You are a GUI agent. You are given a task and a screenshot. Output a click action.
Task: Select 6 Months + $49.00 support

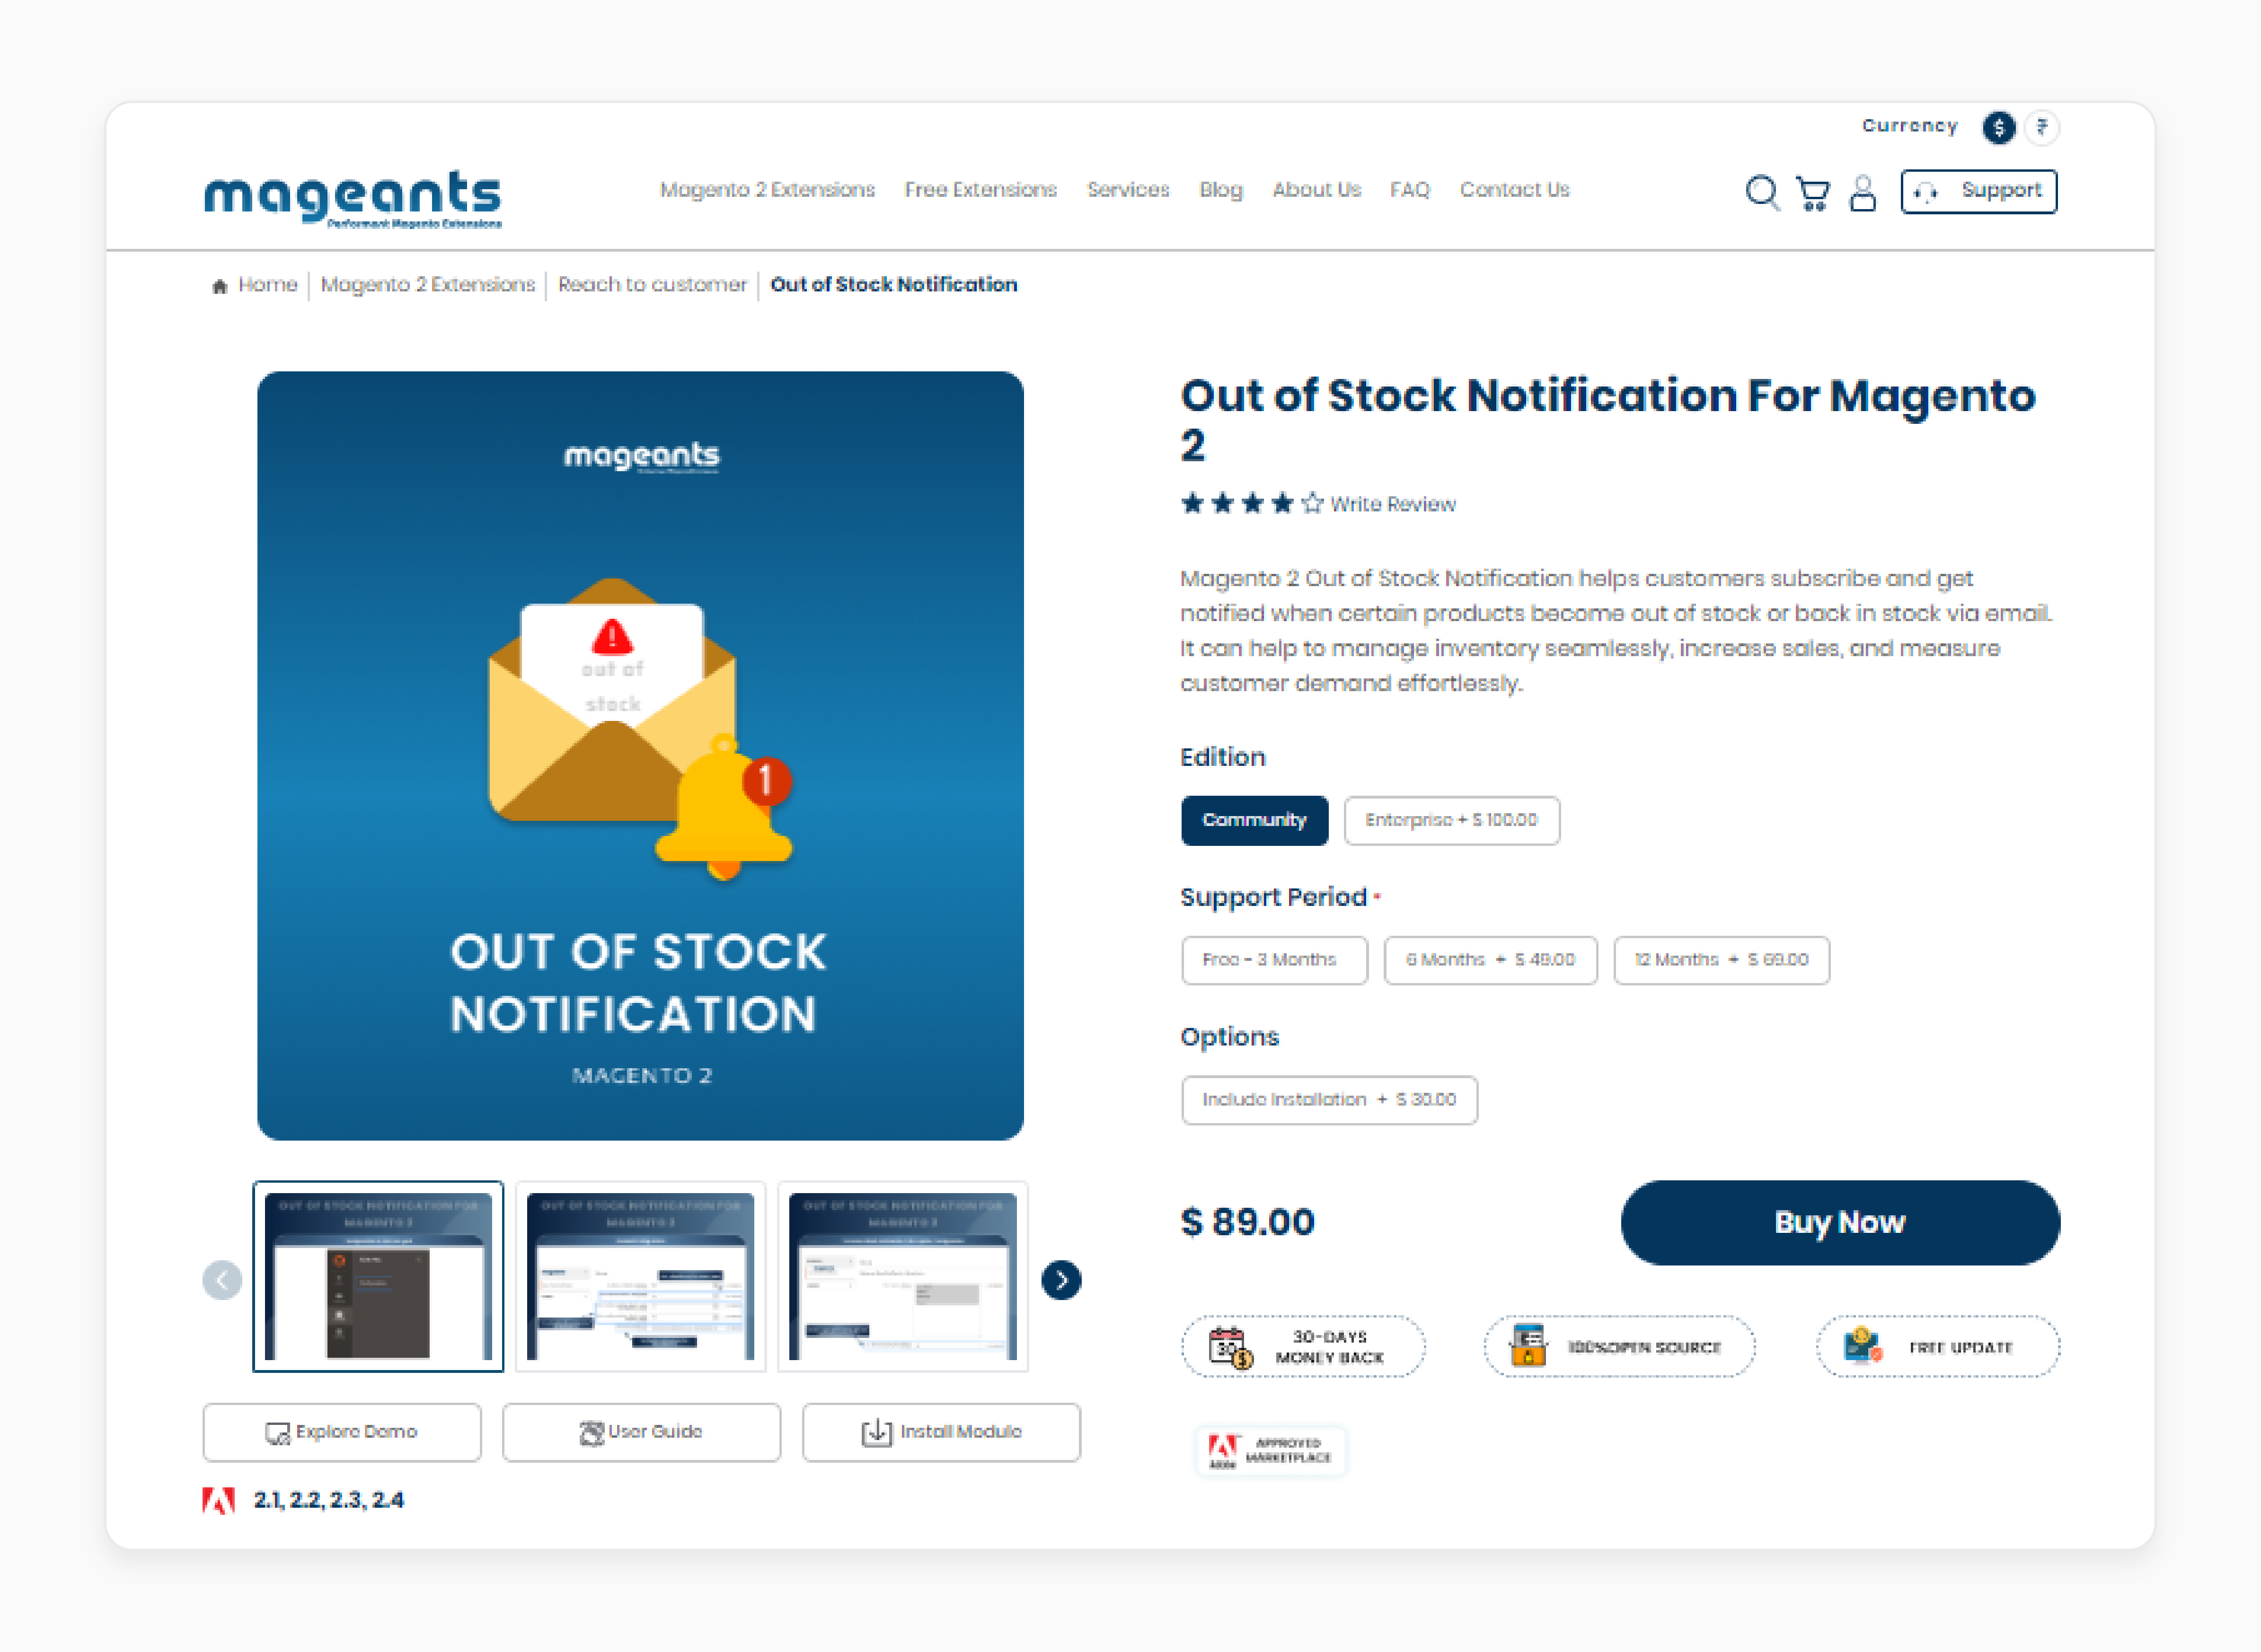pos(1490,960)
